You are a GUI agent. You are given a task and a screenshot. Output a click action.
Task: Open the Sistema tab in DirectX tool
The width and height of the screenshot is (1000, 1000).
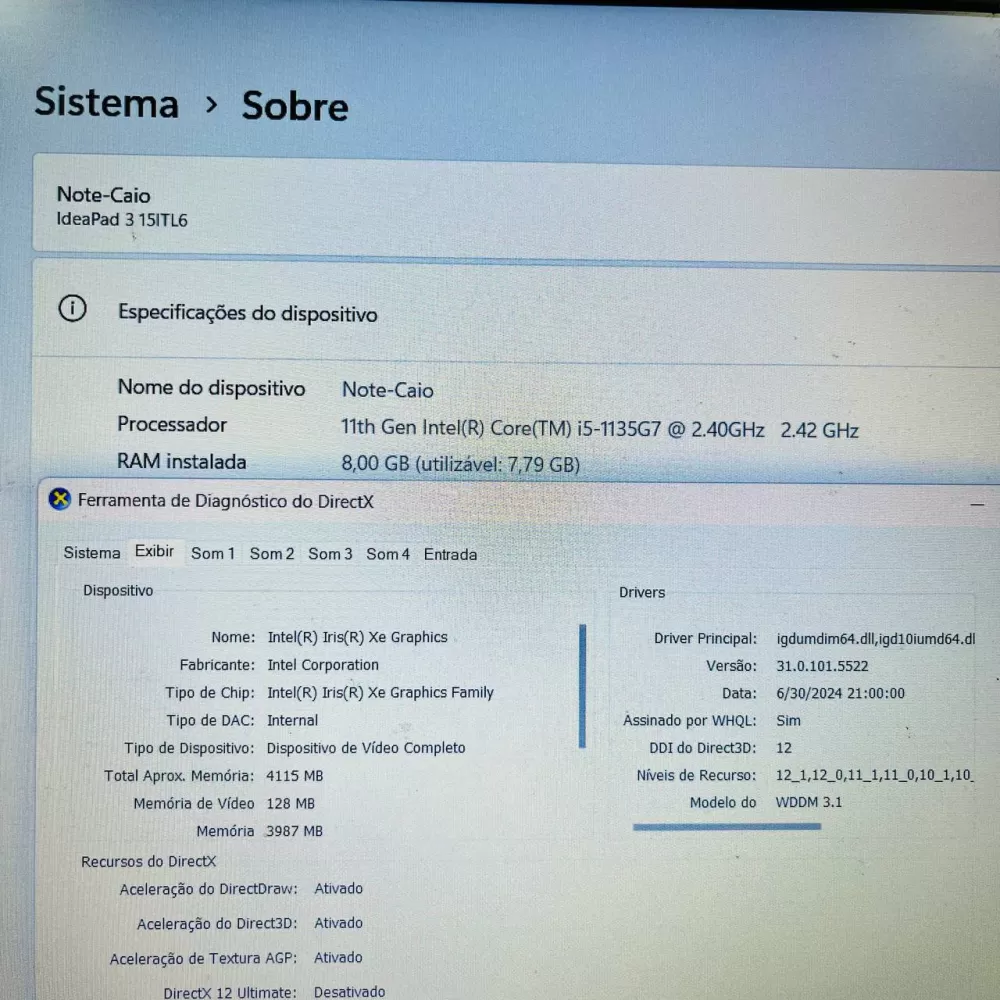[92, 552]
